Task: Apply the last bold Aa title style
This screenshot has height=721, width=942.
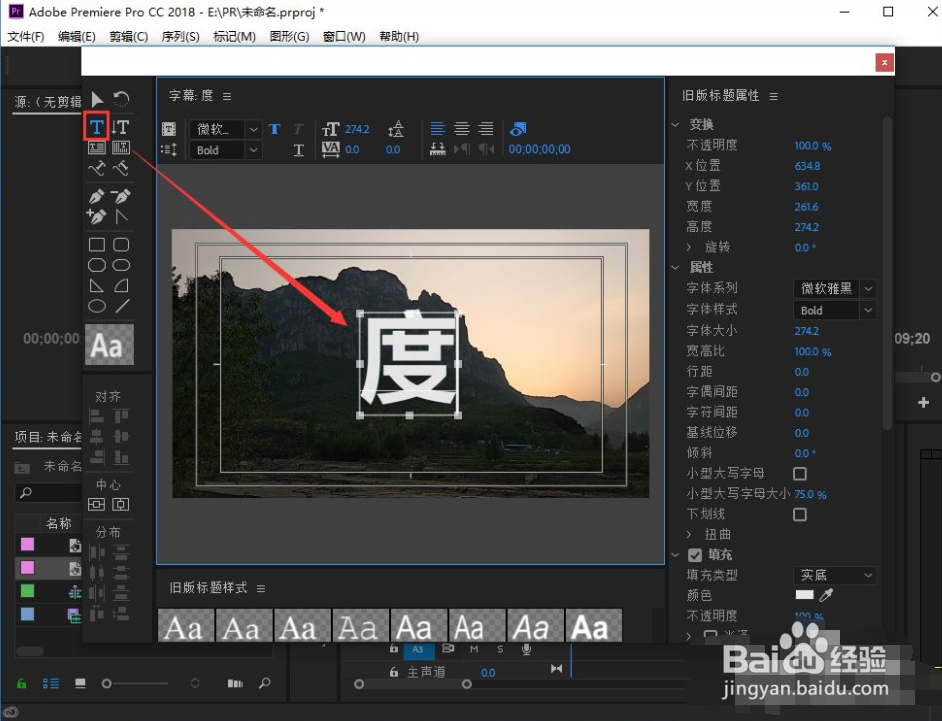Action: (594, 625)
